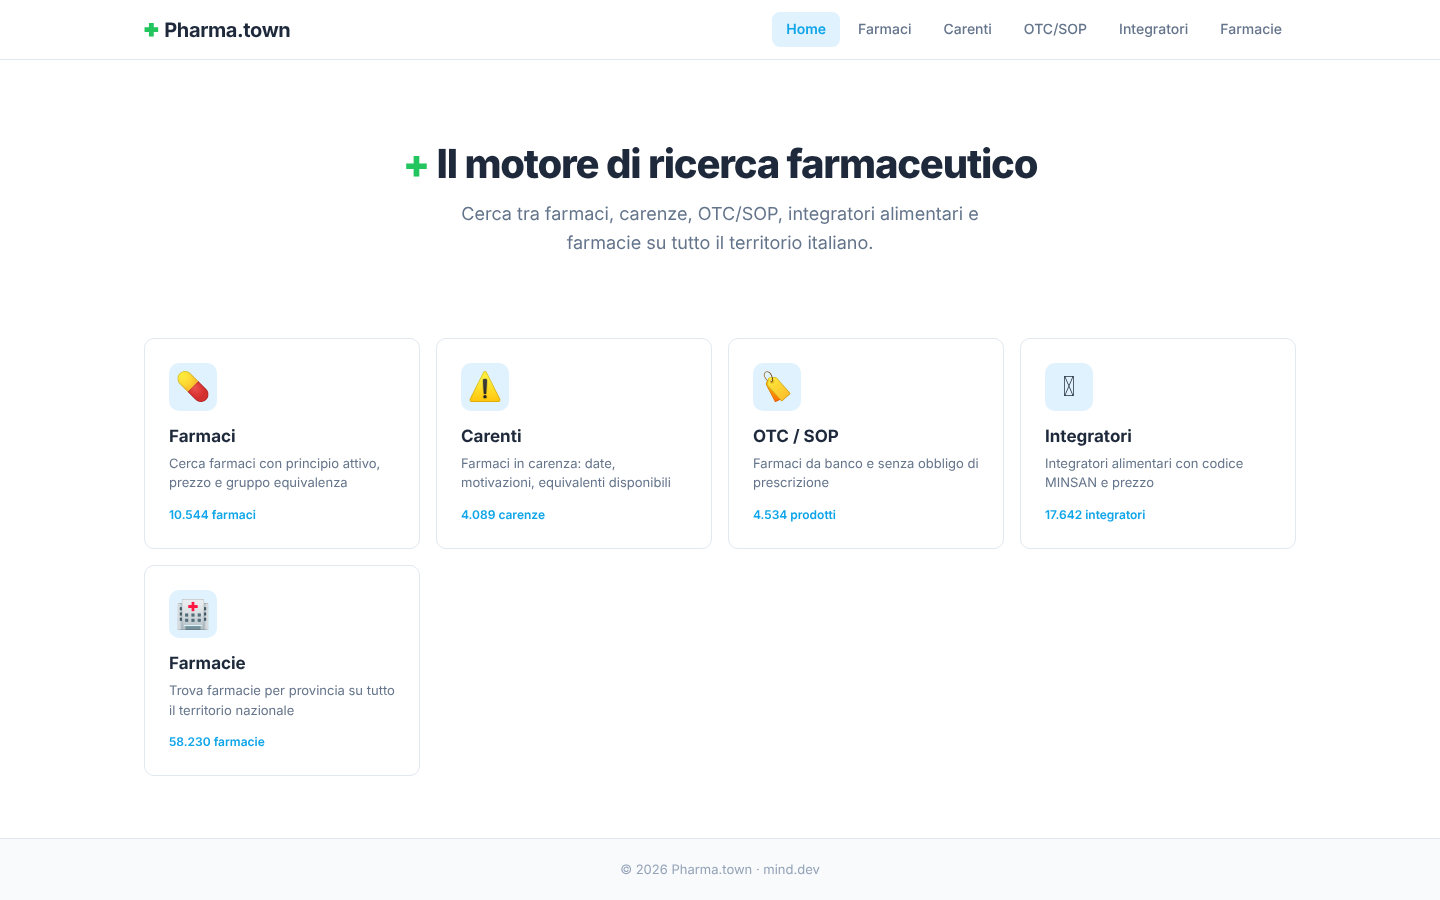Navigate to Integratori in the top menu
Viewport: 1440px width, 900px height.
pyautogui.click(x=1153, y=29)
